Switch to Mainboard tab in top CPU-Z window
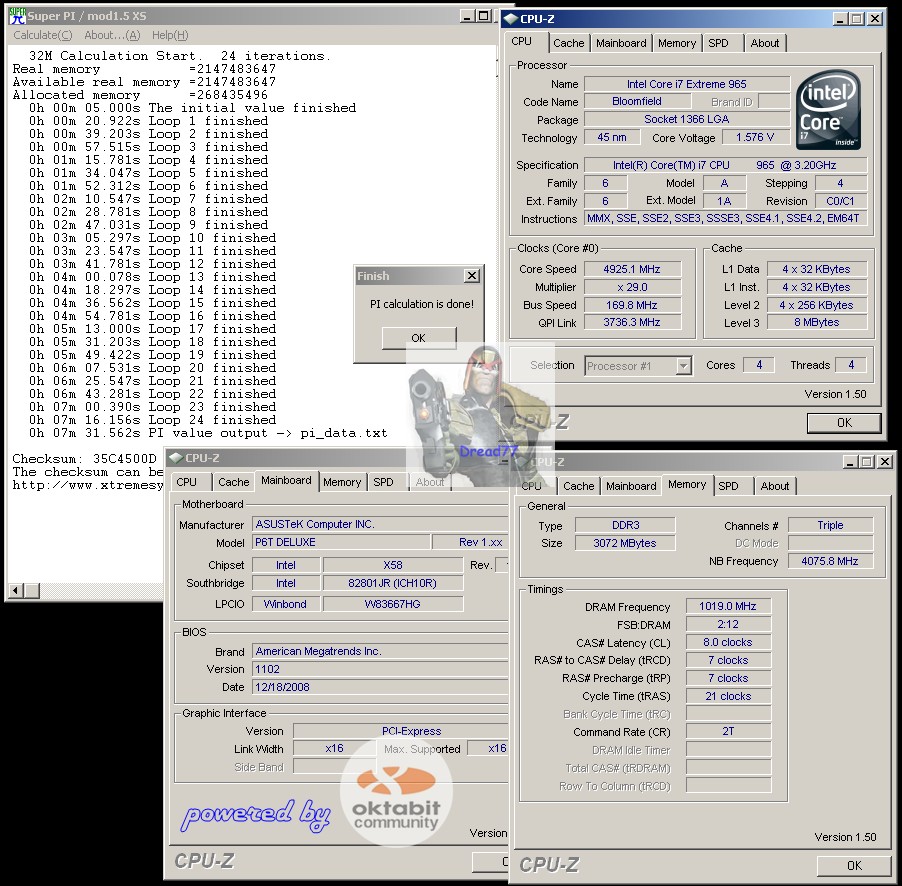Image resolution: width=902 pixels, height=886 pixels. tap(621, 43)
